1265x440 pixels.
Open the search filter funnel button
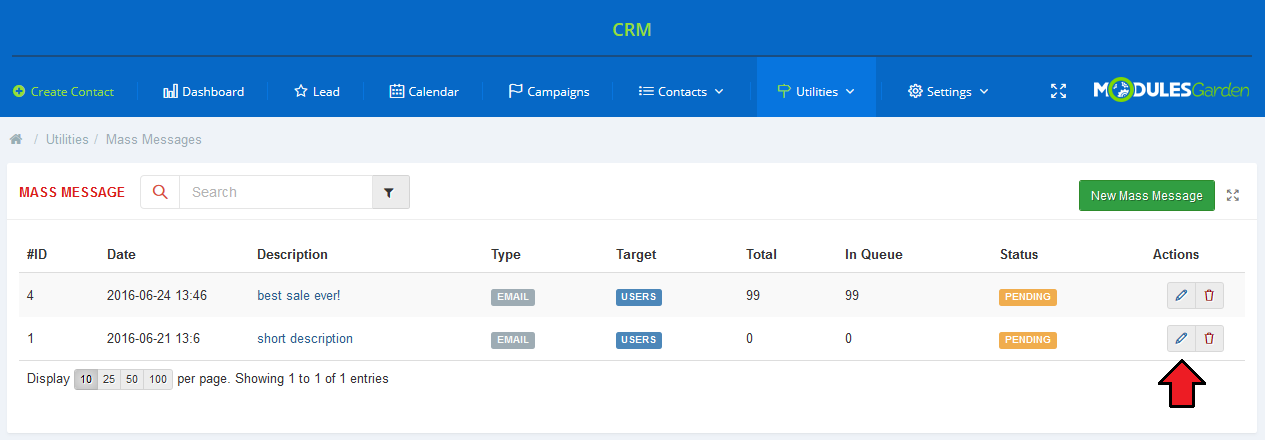tap(391, 192)
